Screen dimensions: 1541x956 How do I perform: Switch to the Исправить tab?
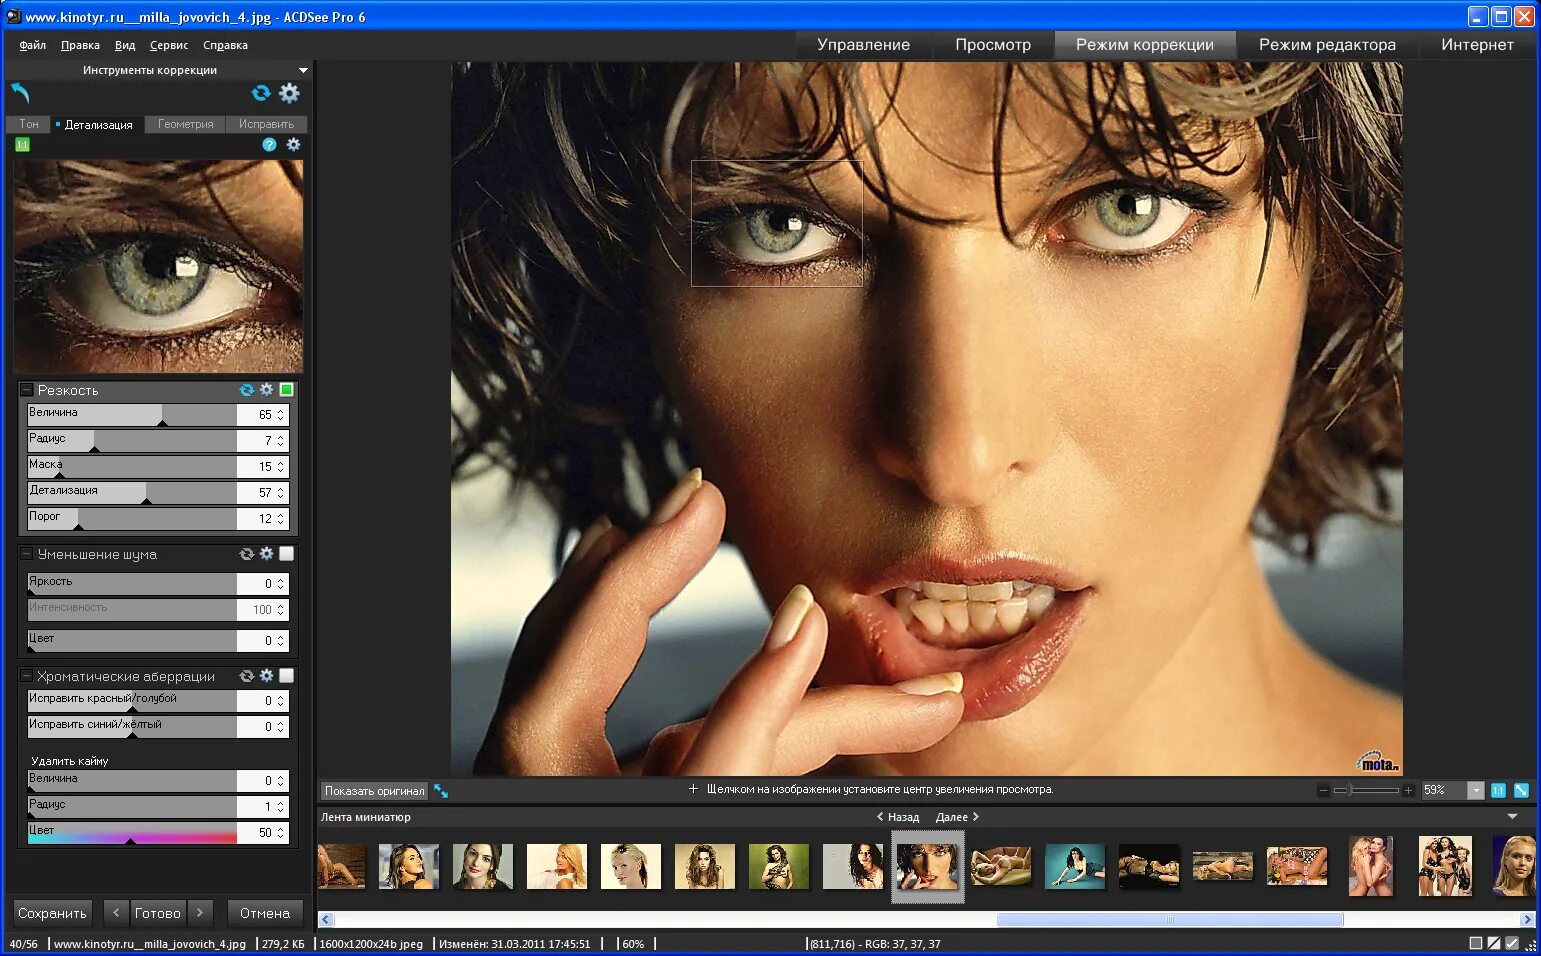266,124
